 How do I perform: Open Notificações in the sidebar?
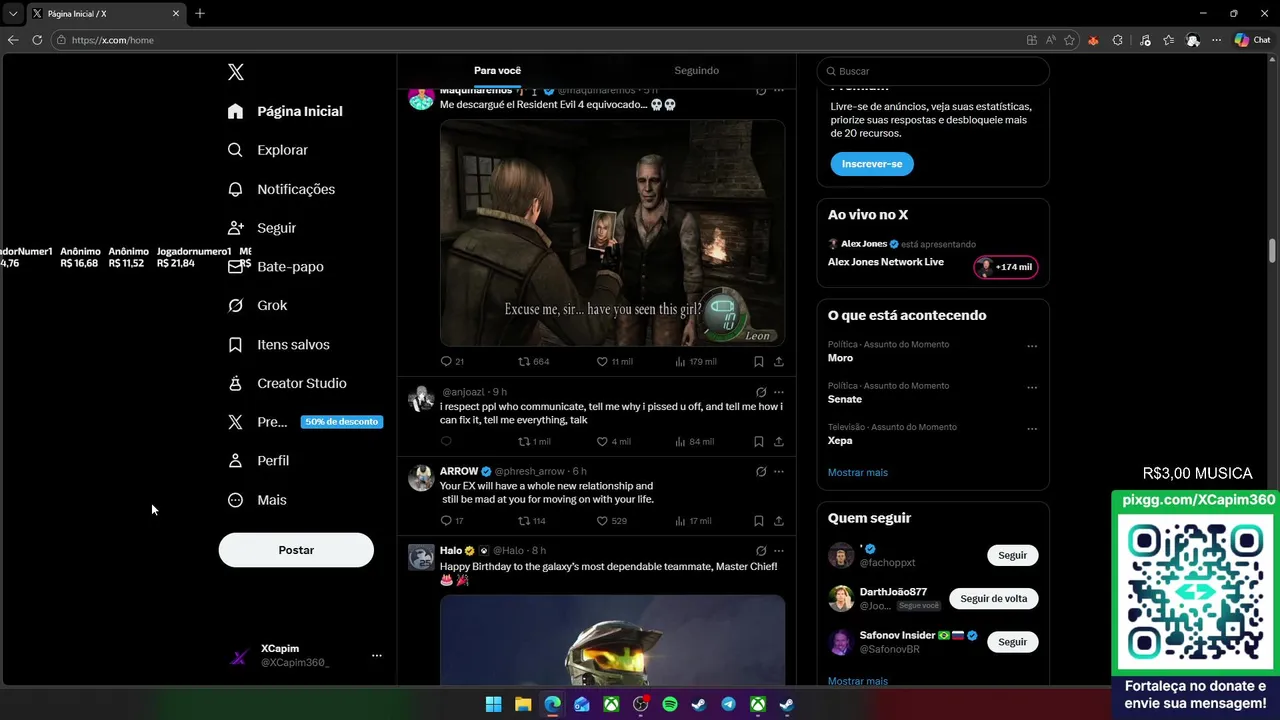(x=282, y=189)
